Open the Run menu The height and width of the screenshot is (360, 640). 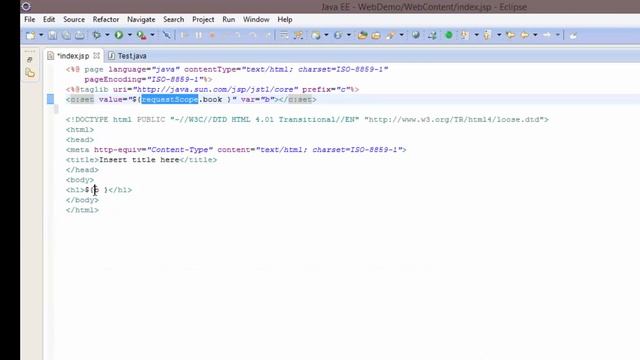click(229, 19)
